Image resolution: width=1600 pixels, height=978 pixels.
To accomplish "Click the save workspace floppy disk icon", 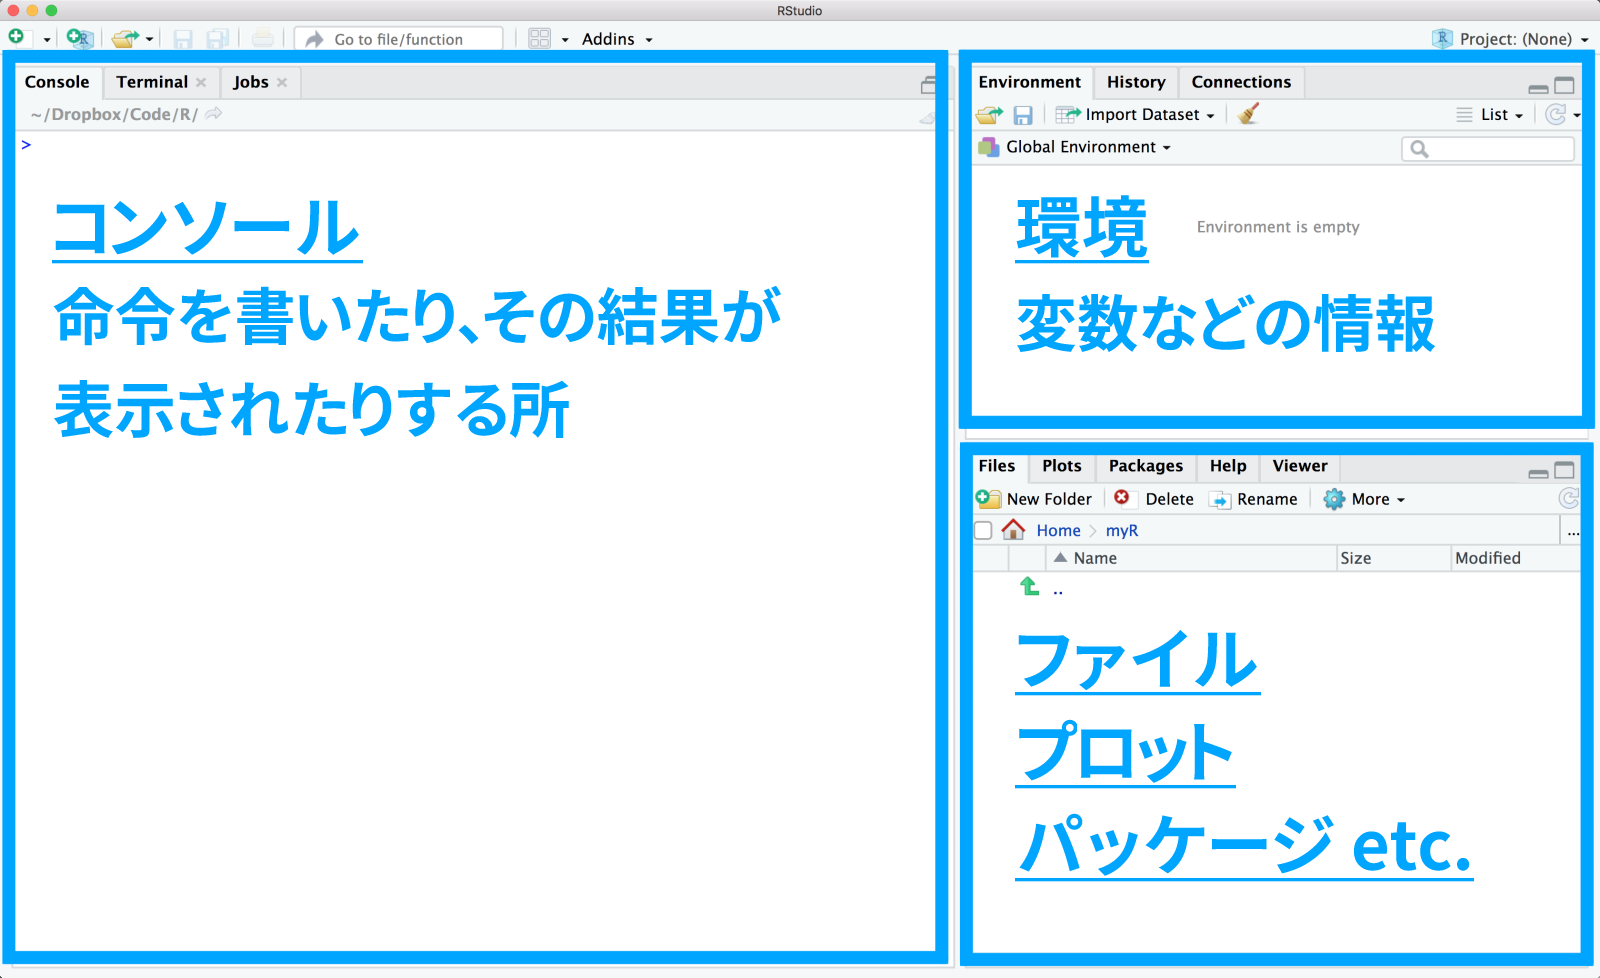I will pyautogui.click(x=1023, y=115).
